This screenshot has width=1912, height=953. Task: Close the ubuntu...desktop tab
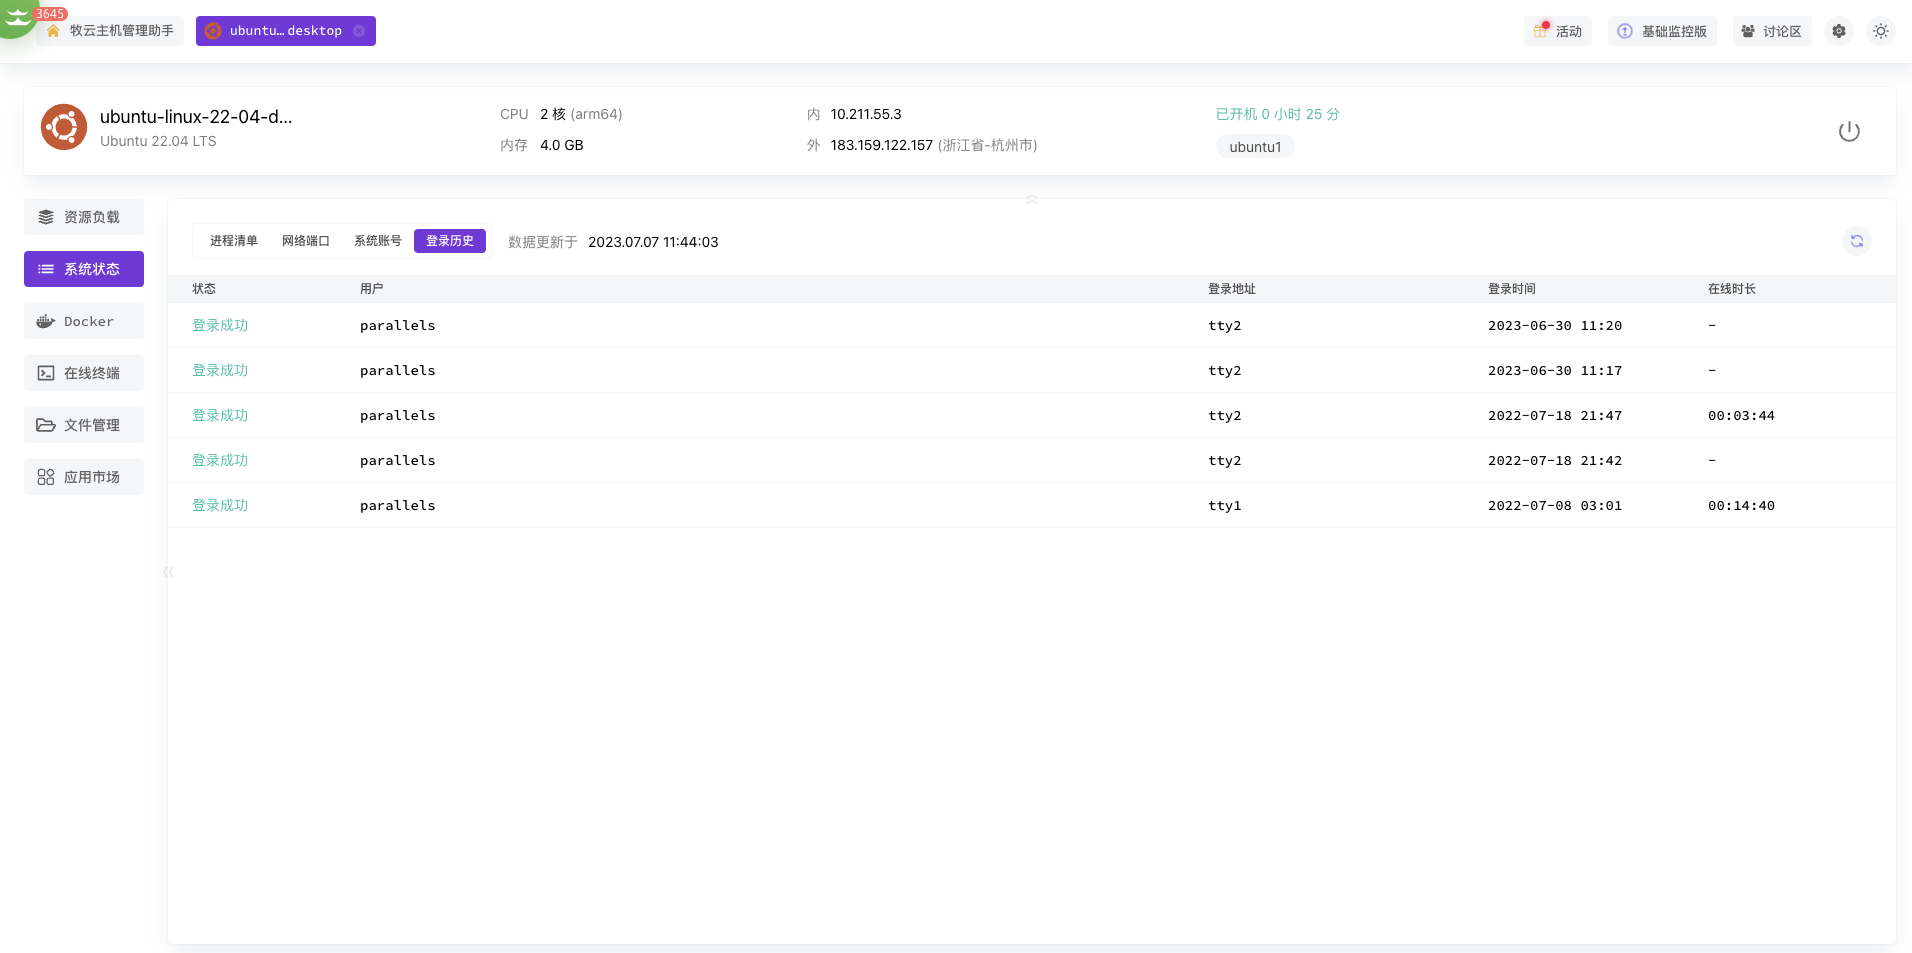359,31
